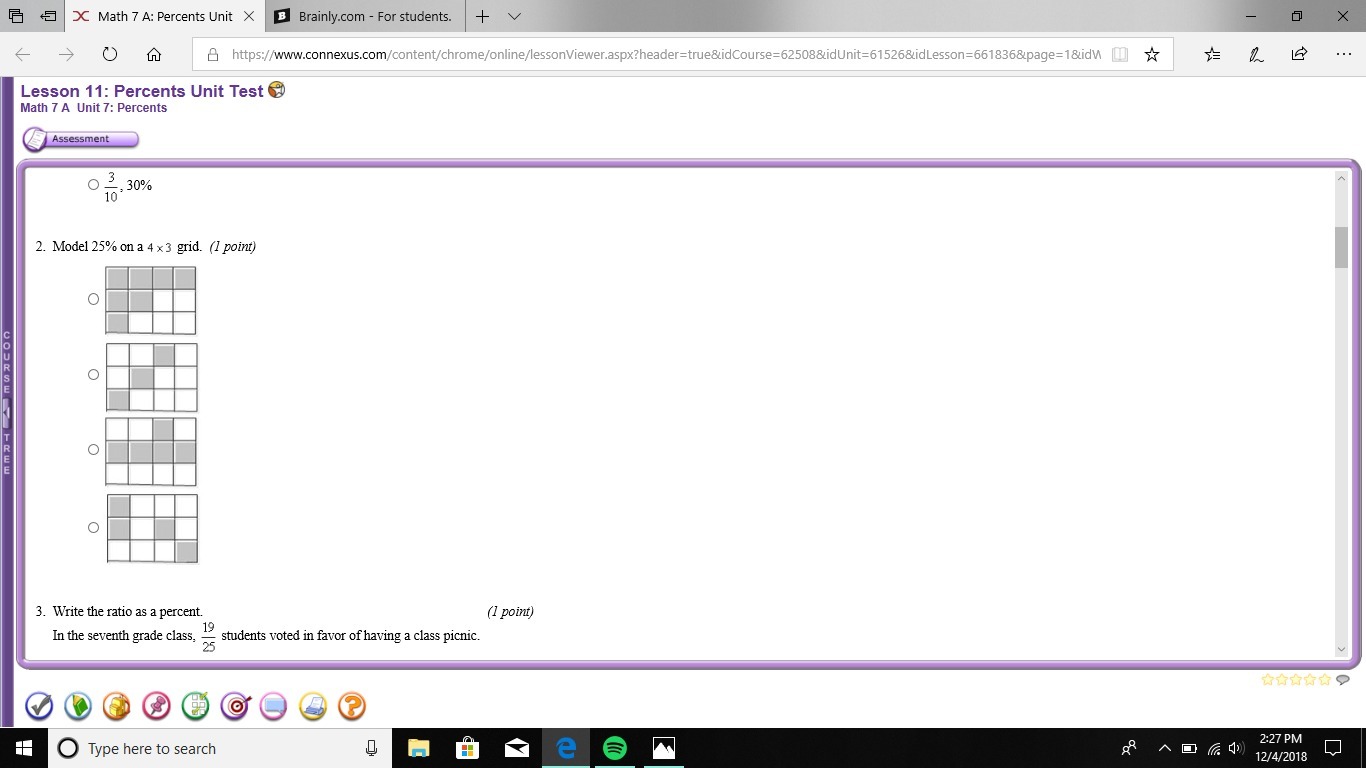Click the Assessment button
Viewport: 1366px width, 768px height.
(80, 139)
